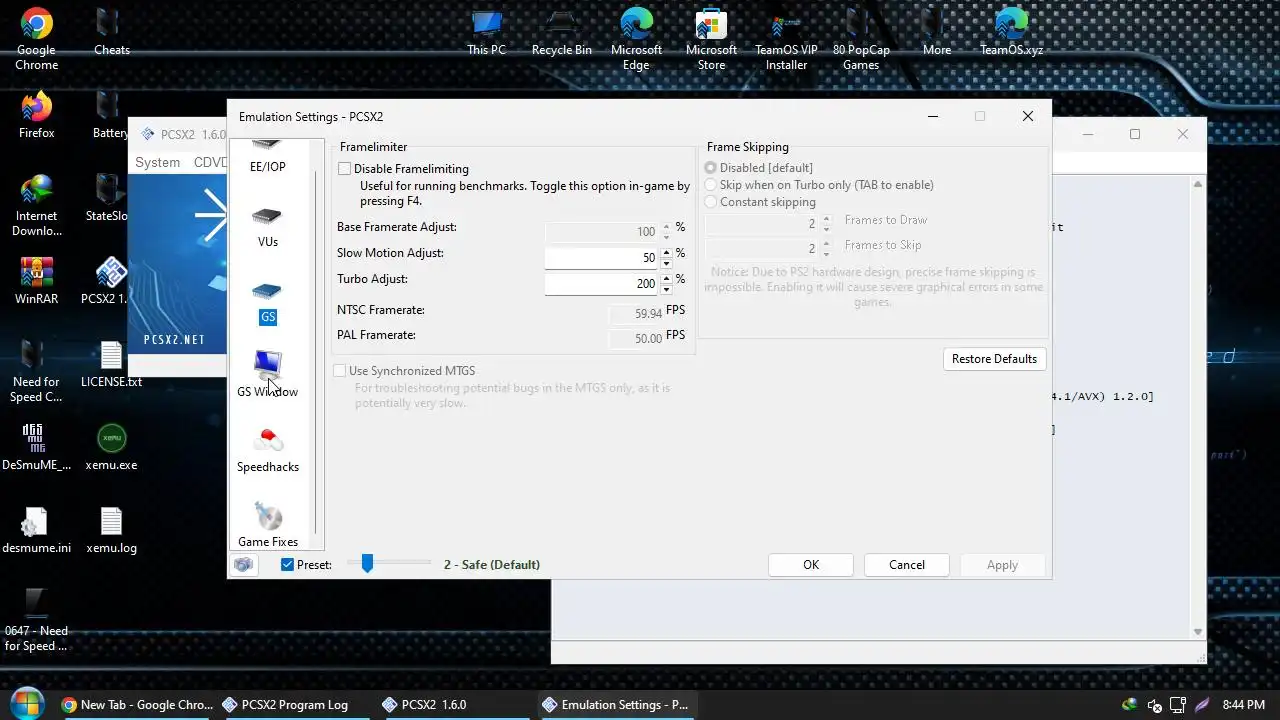Toggle Use Synchronized MTGS checkbox
The width and height of the screenshot is (1280, 720).
click(x=340, y=371)
